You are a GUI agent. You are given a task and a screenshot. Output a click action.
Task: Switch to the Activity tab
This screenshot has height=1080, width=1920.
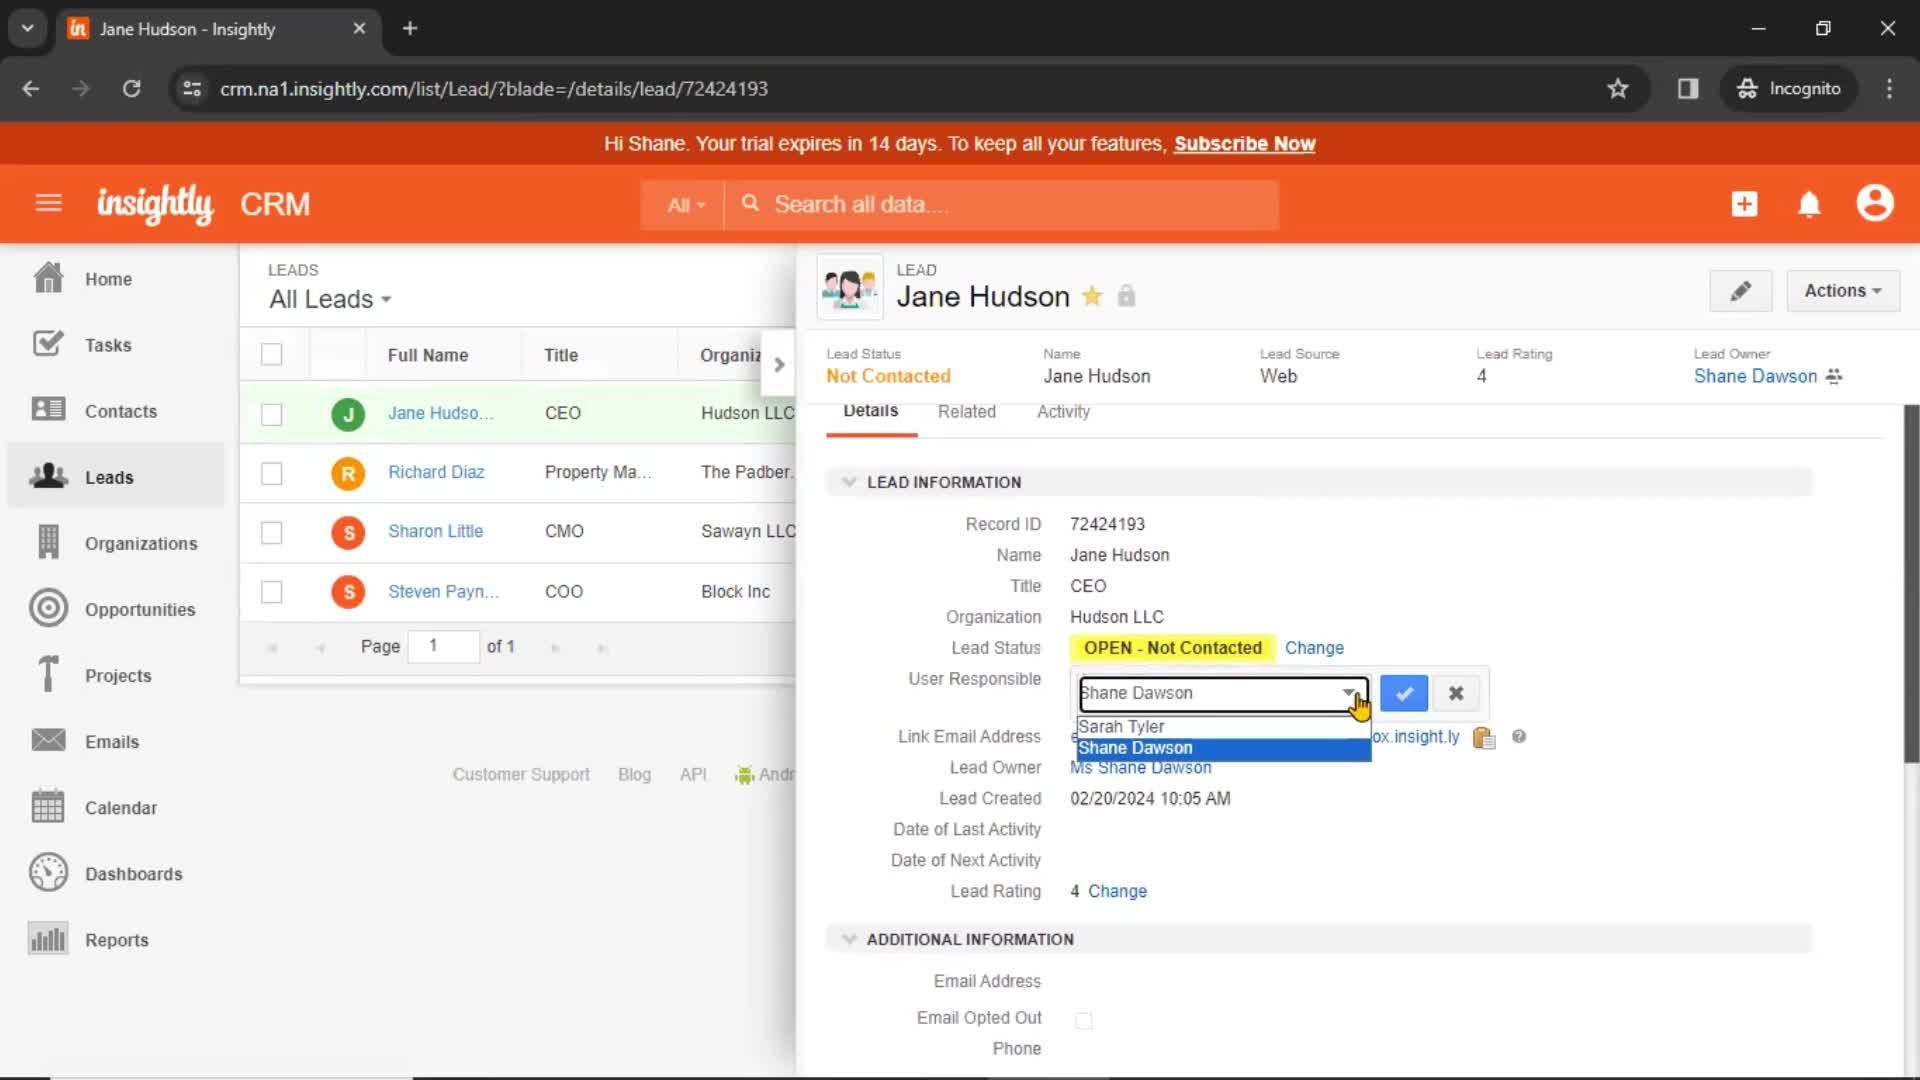click(1063, 410)
